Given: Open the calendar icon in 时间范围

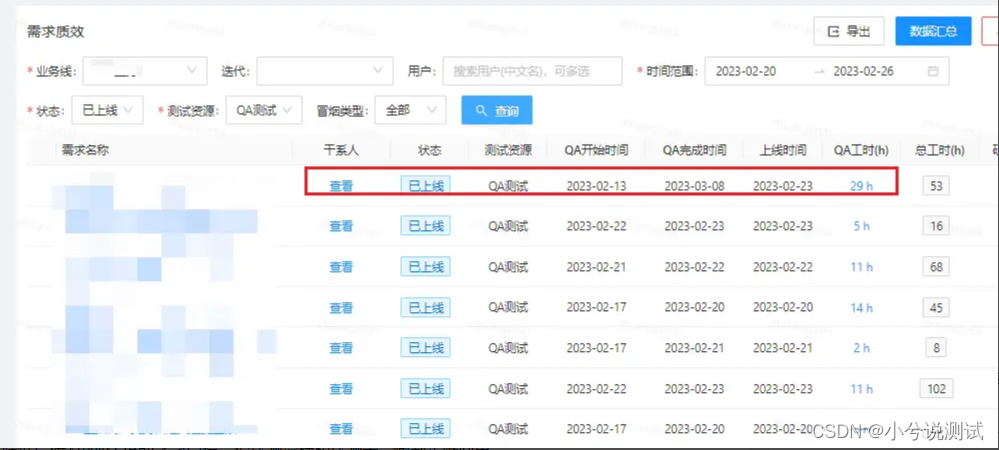Looking at the screenshot, I should tap(933, 71).
